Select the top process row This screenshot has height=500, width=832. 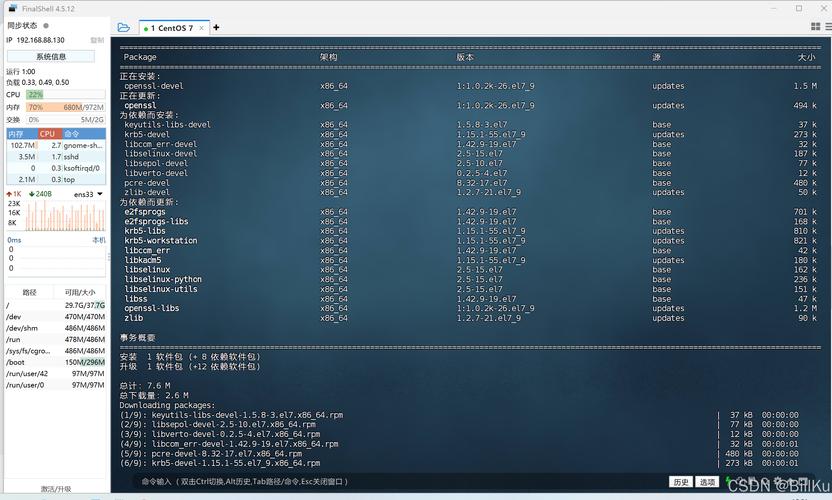tap(56, 180)
